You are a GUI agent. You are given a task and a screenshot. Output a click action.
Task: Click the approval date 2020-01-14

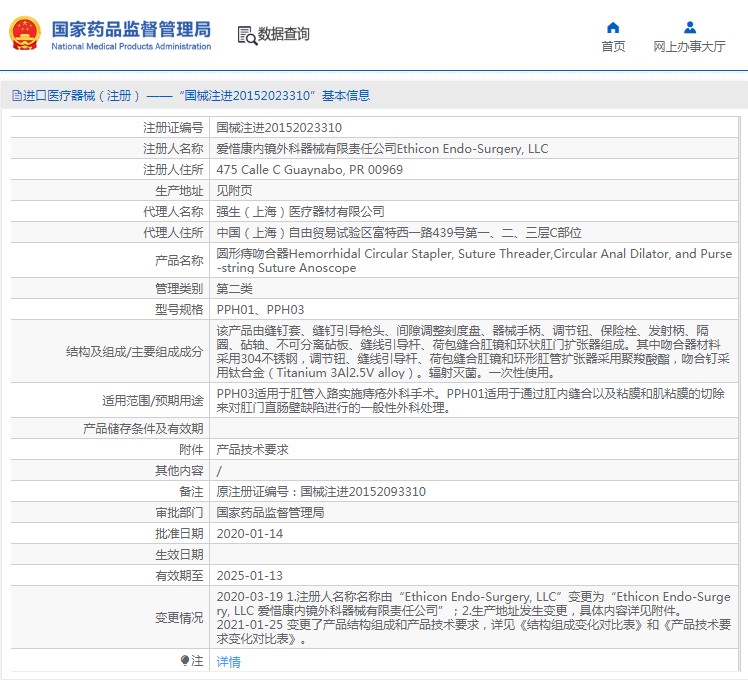[x=249, y=534]
